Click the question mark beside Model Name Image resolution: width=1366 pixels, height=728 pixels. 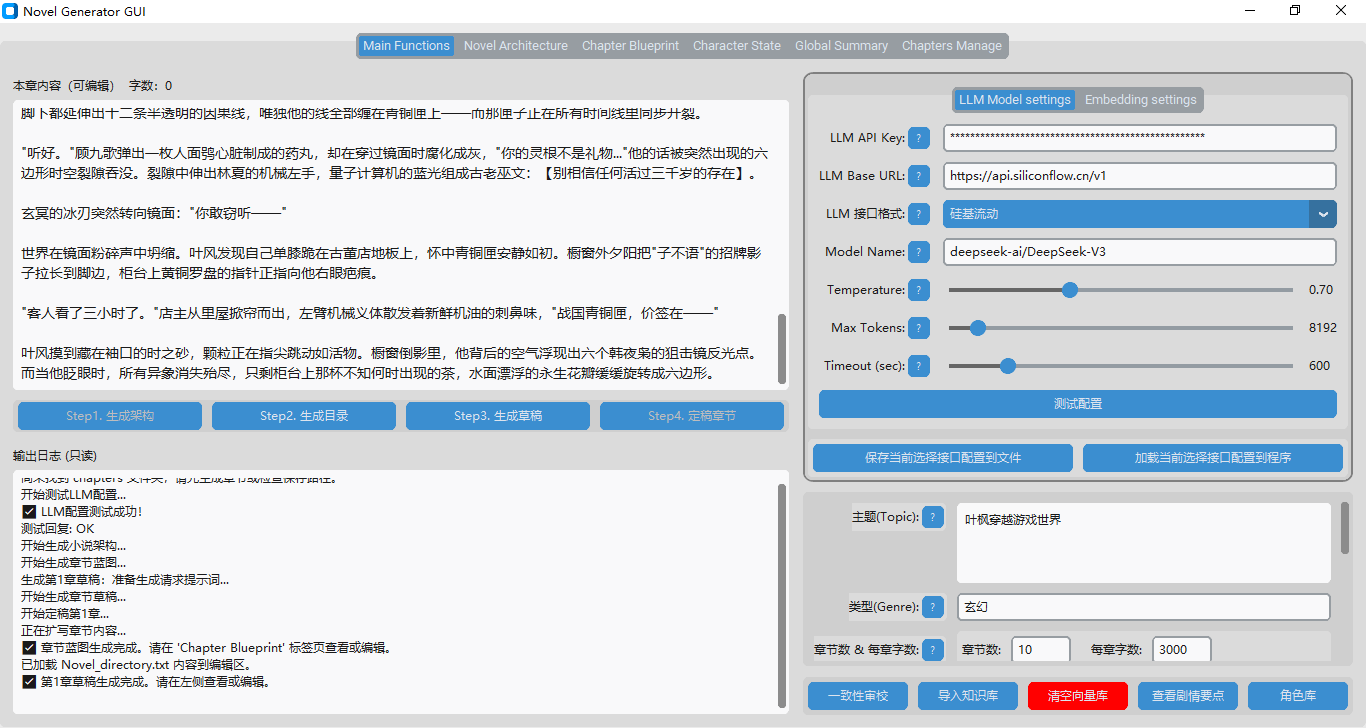click(919, 252)
